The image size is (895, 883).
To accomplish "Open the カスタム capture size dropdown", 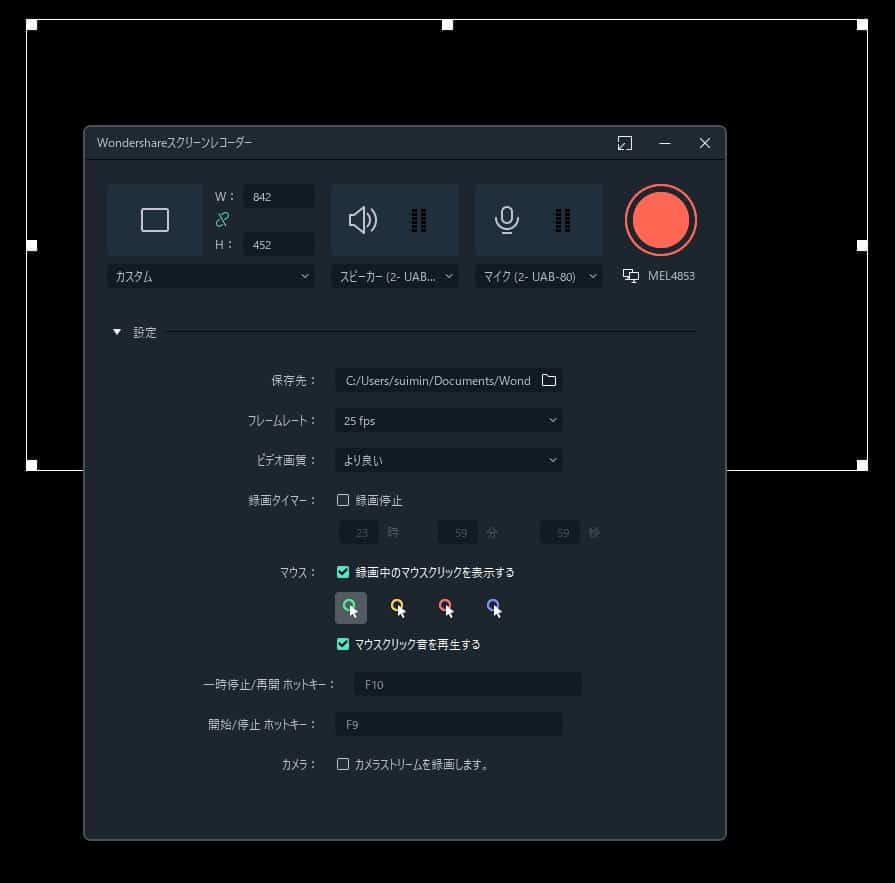I will click(211, 276).
